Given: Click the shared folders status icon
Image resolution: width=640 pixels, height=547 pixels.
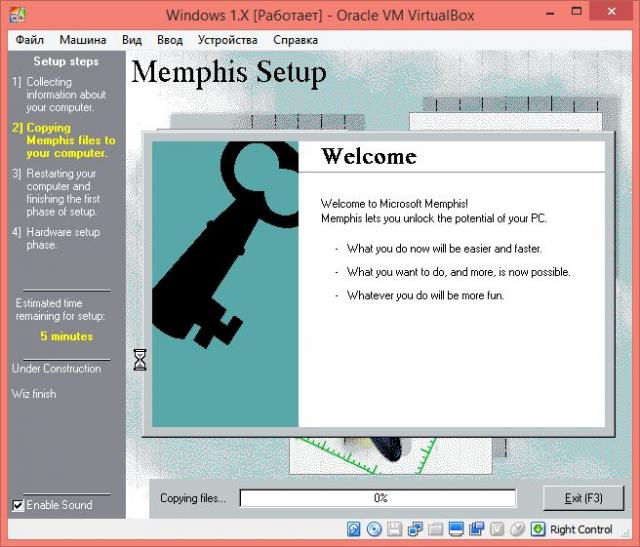Looking at the screenshot, I should tap(436, 529).
